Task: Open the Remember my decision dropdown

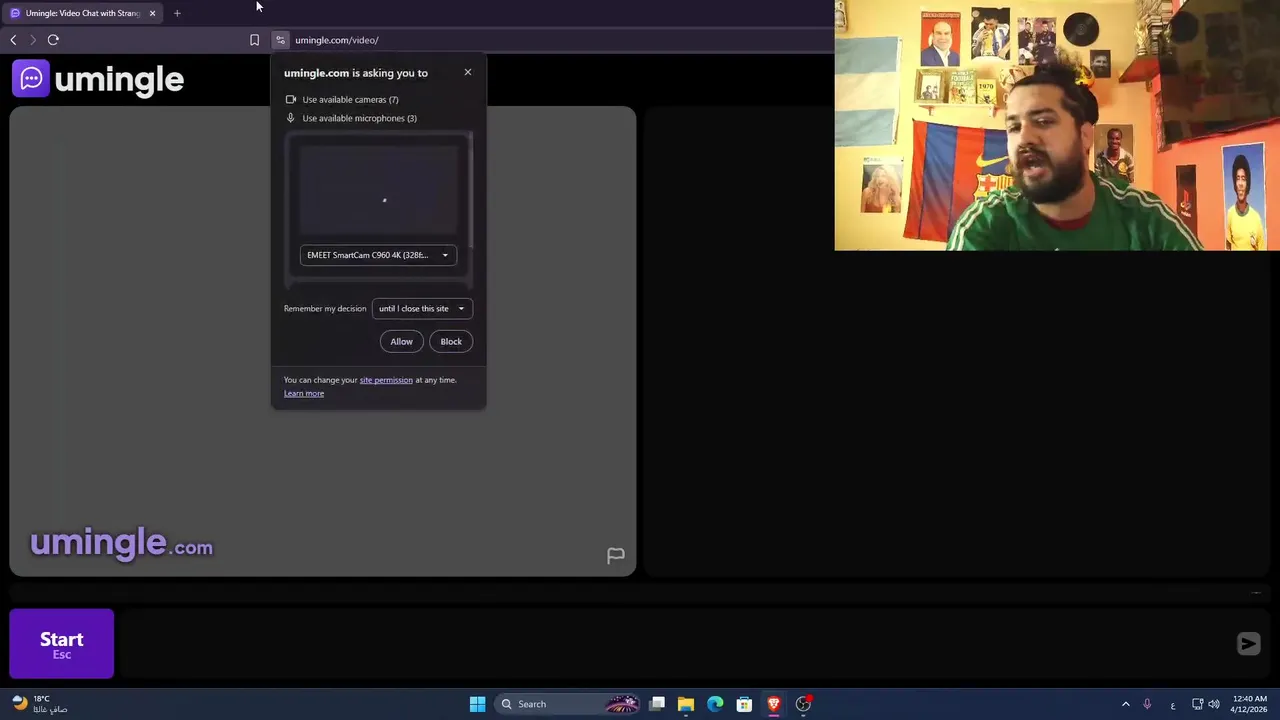Action: pos(421,308)
